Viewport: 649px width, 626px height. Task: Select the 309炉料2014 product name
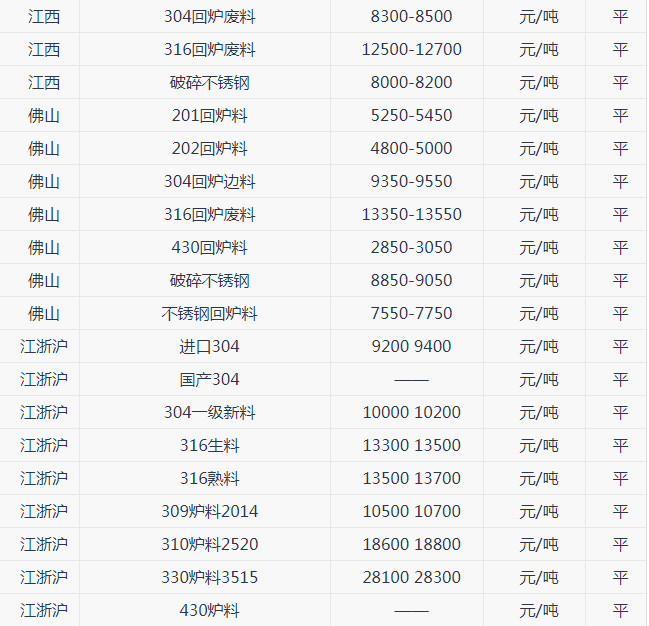coord(209,511)
